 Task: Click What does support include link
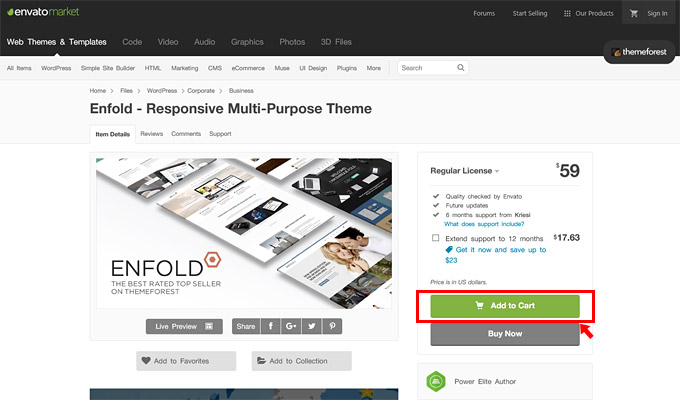coord(484,224)
